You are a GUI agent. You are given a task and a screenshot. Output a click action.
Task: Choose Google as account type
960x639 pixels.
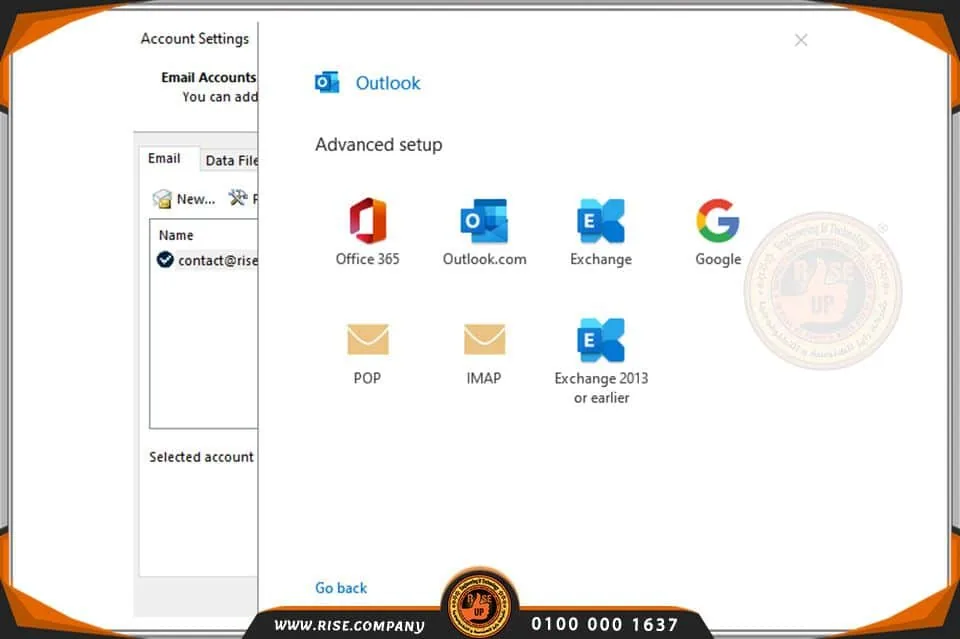718,231
